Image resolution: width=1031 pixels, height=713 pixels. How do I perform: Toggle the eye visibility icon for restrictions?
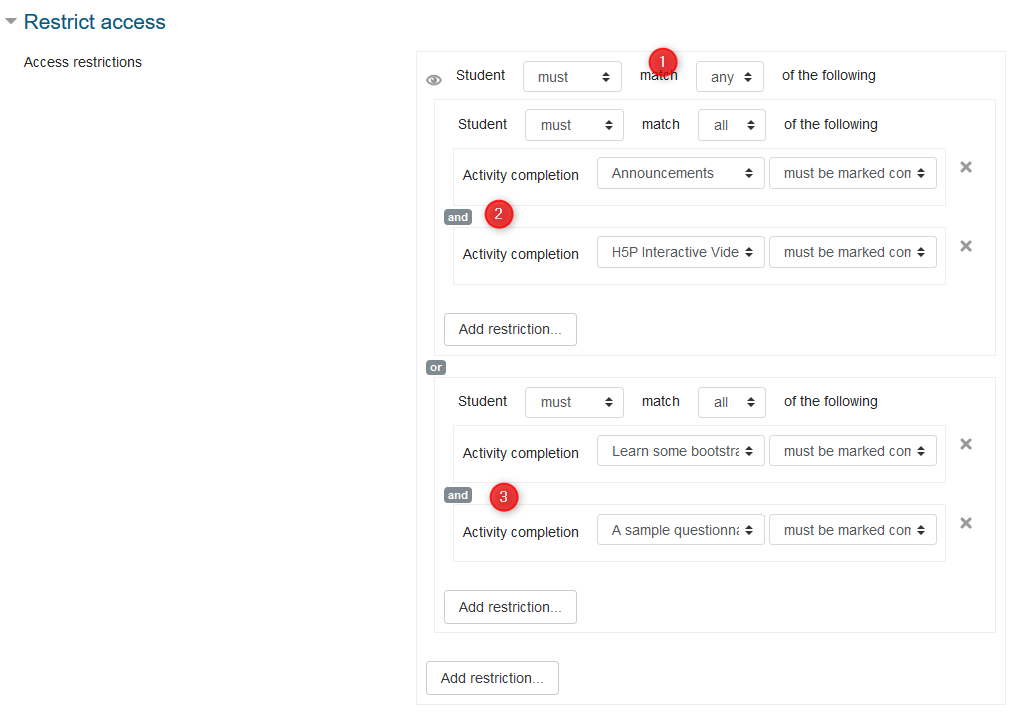[434, 80]
